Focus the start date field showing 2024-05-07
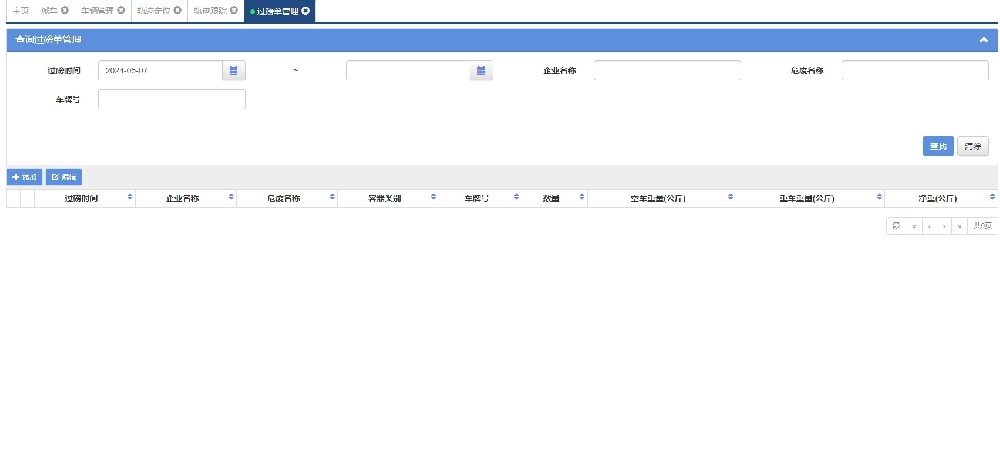This screenshot has height=475, width=1000. coord(160,71)
